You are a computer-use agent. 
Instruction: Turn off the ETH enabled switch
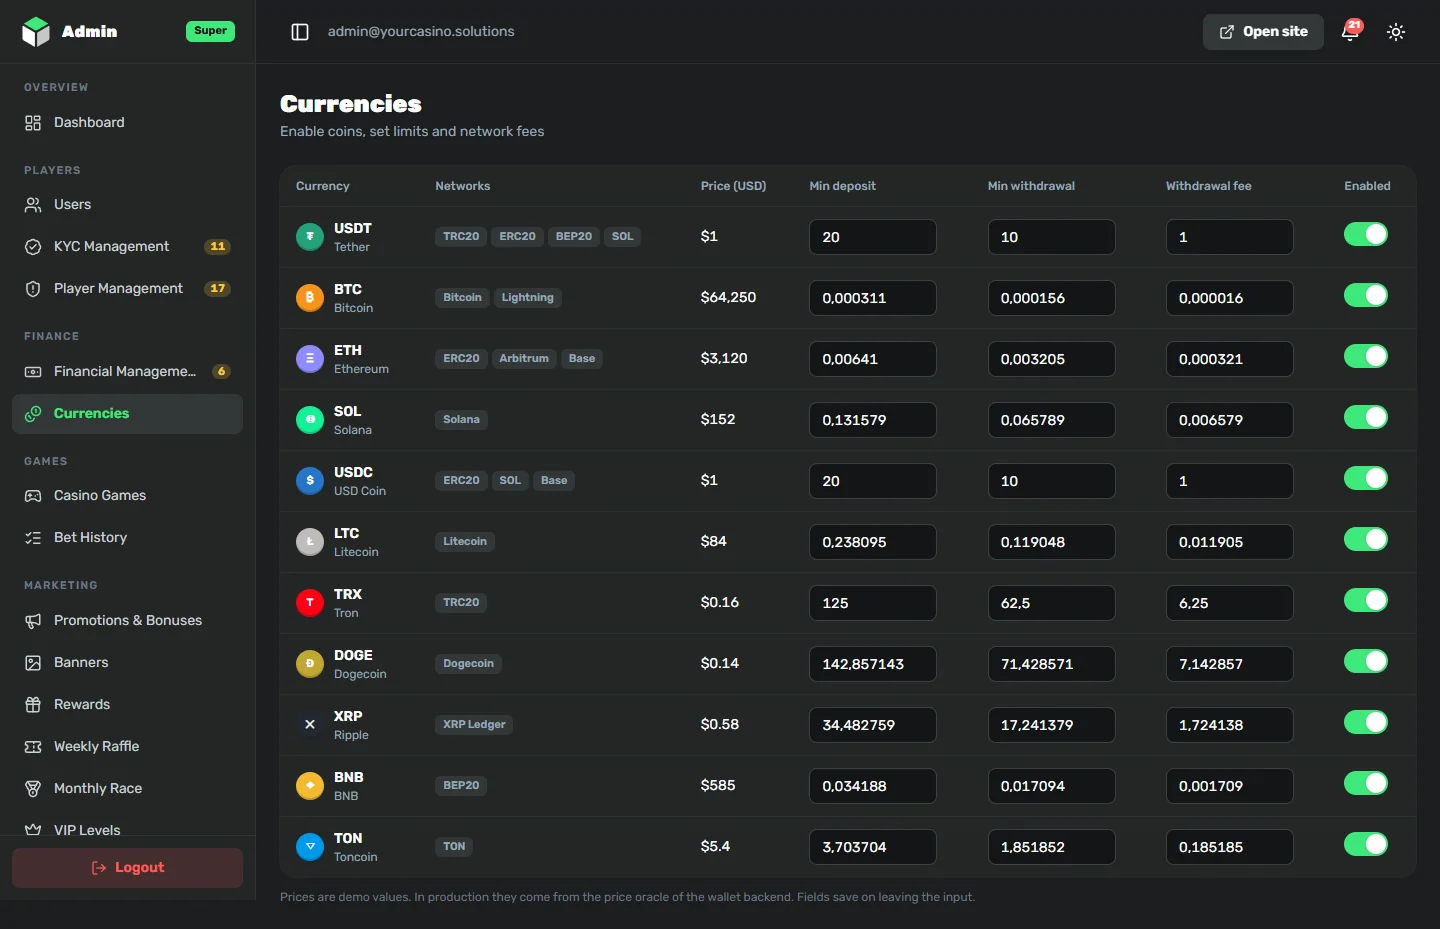(1366, 356)
